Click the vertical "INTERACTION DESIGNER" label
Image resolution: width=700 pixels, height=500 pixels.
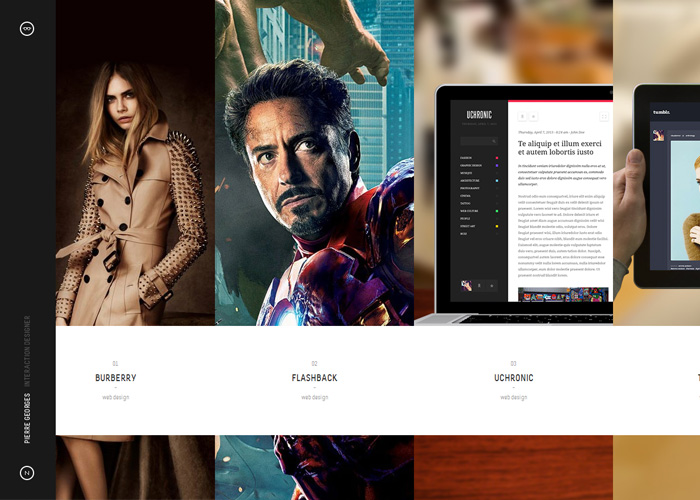point(27,351)
